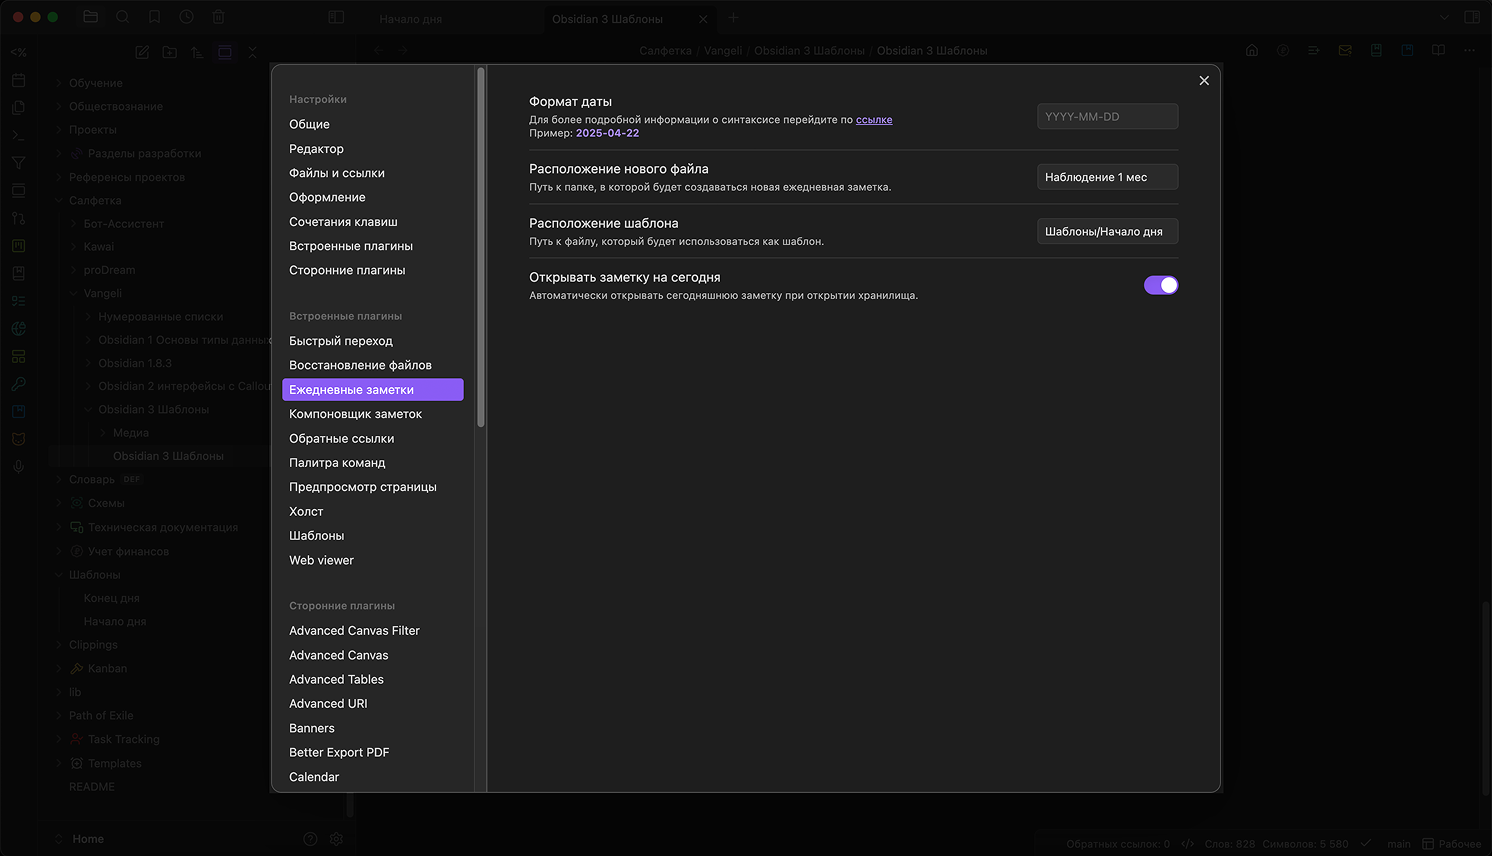Click the new note pencil icon

(x=142, y=52)
